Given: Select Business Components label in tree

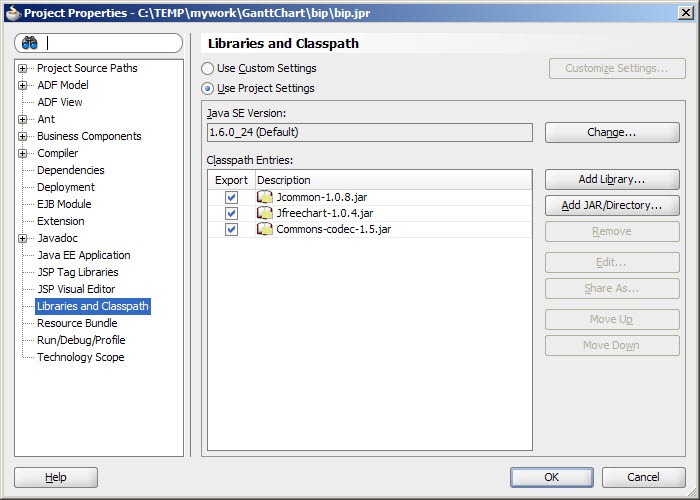Looking at the screenshot, I should click(x=89, y=136).
